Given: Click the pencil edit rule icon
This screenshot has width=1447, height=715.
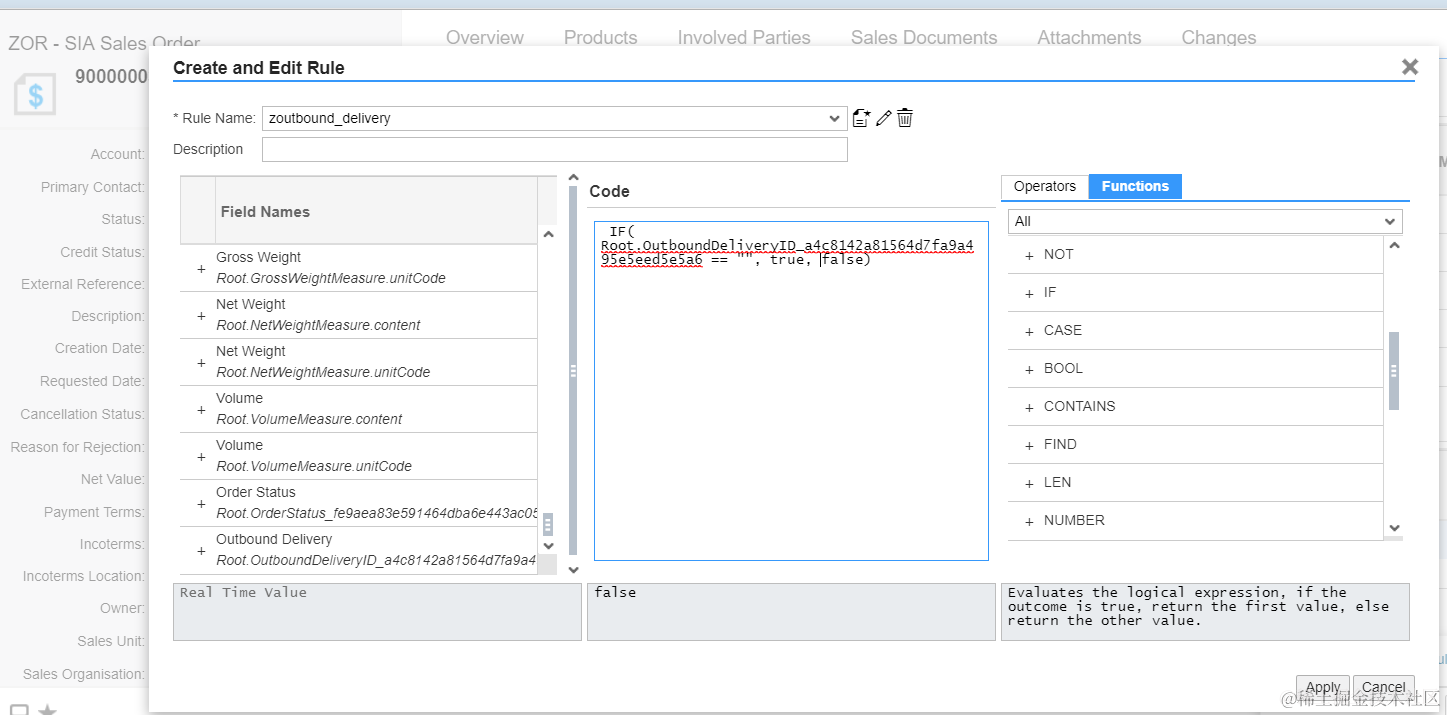Looking at the screenshot, I should coord(883,118).
